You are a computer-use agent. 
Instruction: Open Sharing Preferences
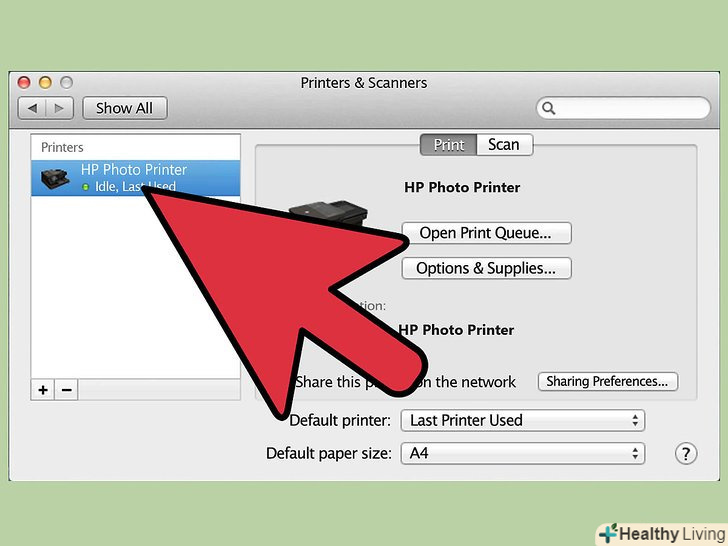pos(607,381)
